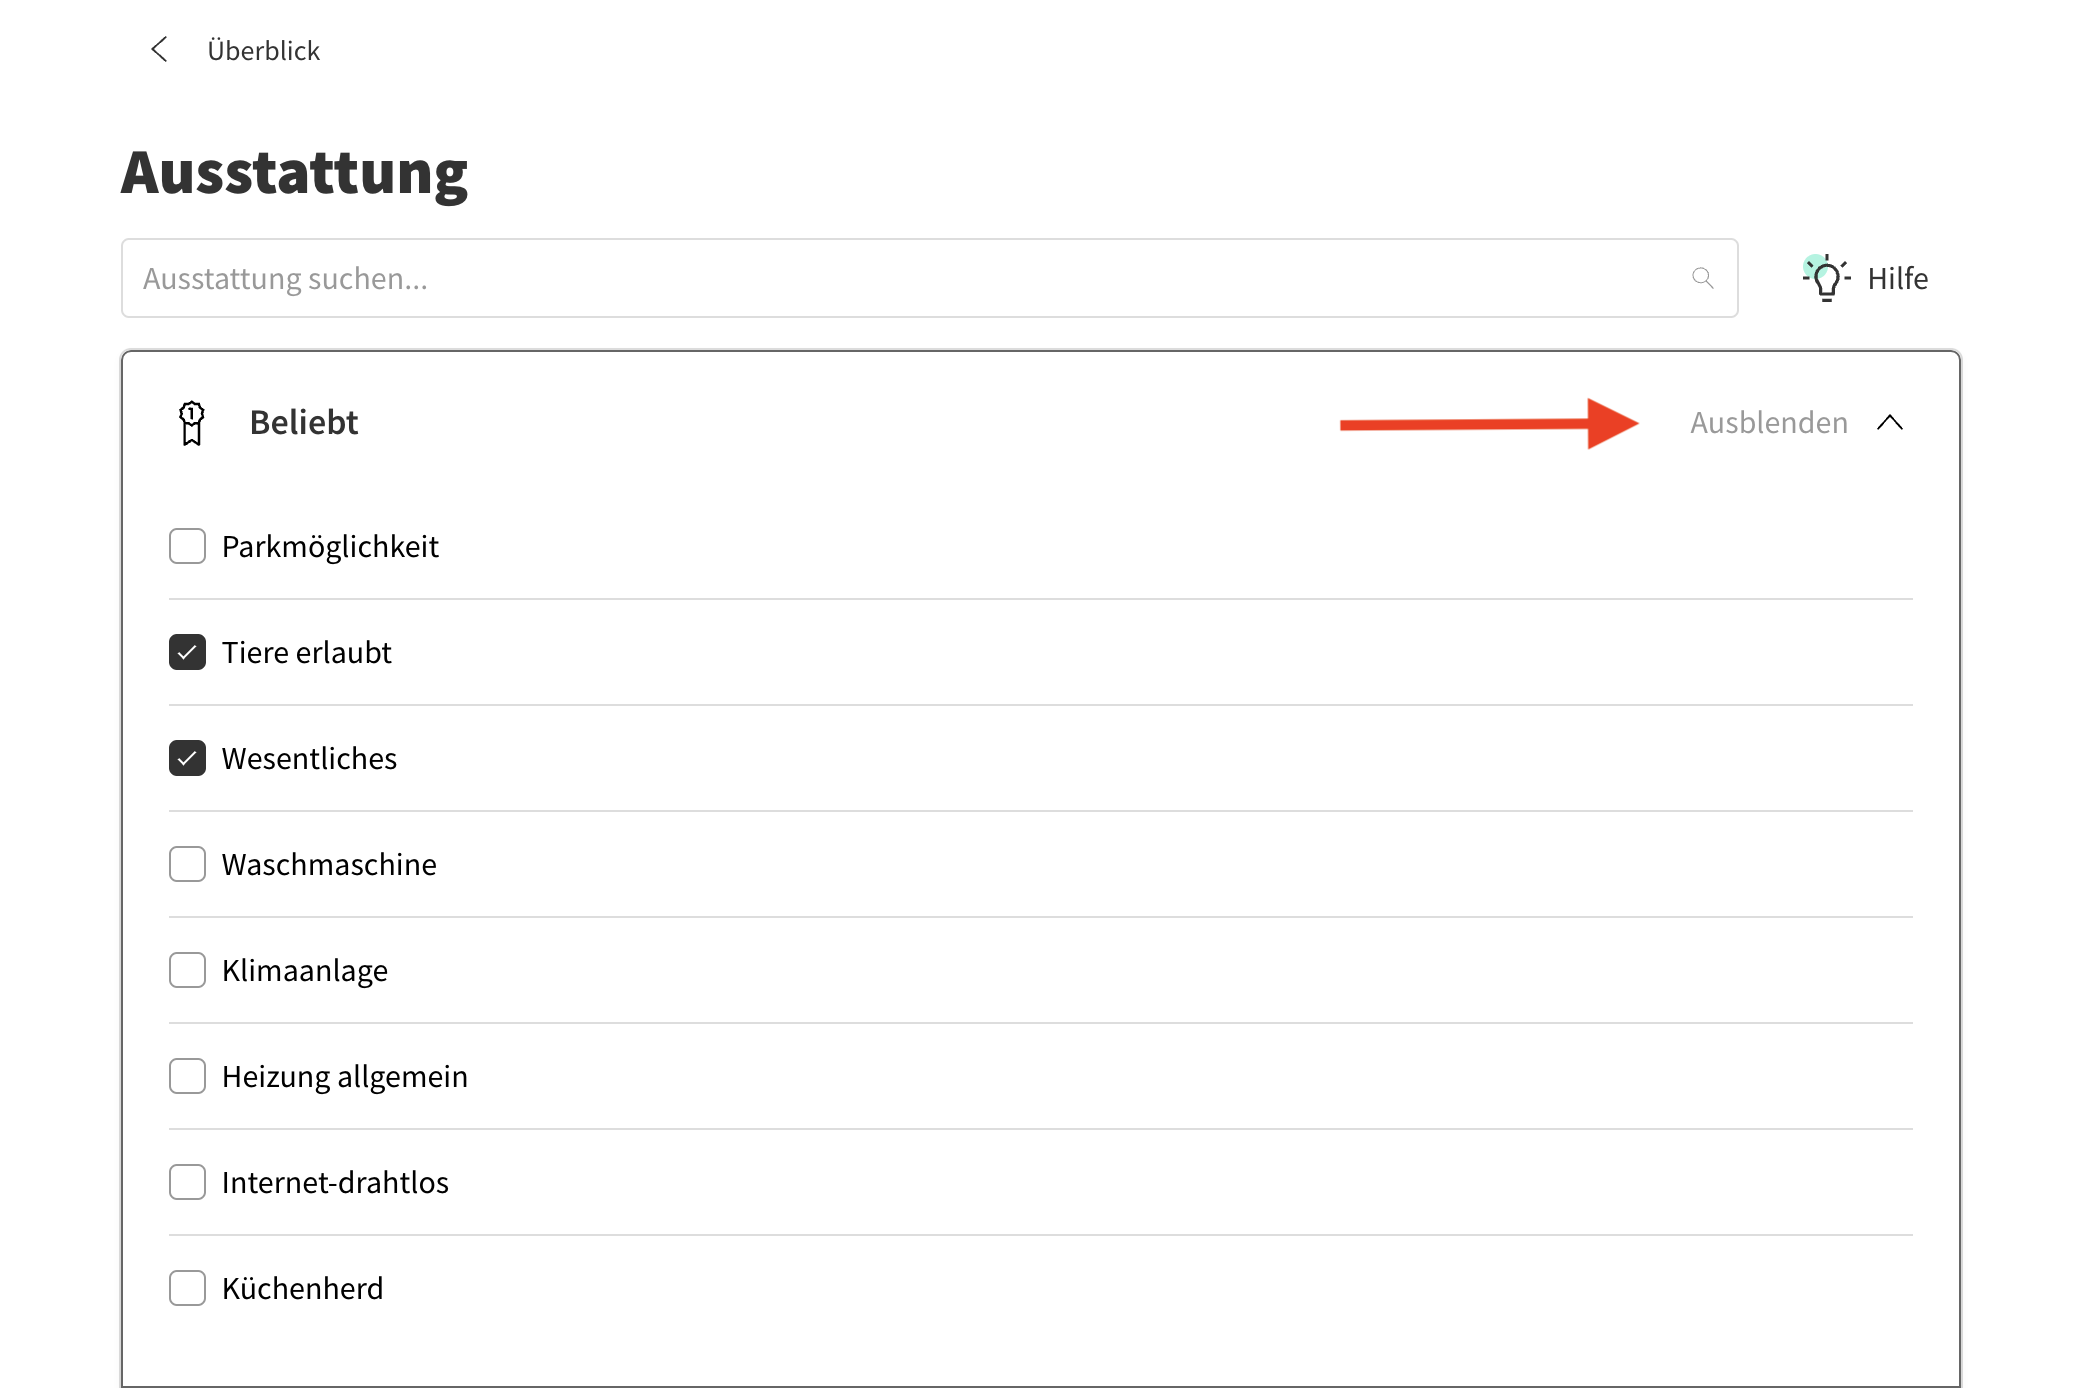The image size is (2076, 1388).
Task: Enable the Parkmöglichkeit checkbox
Action: (187, 546)
